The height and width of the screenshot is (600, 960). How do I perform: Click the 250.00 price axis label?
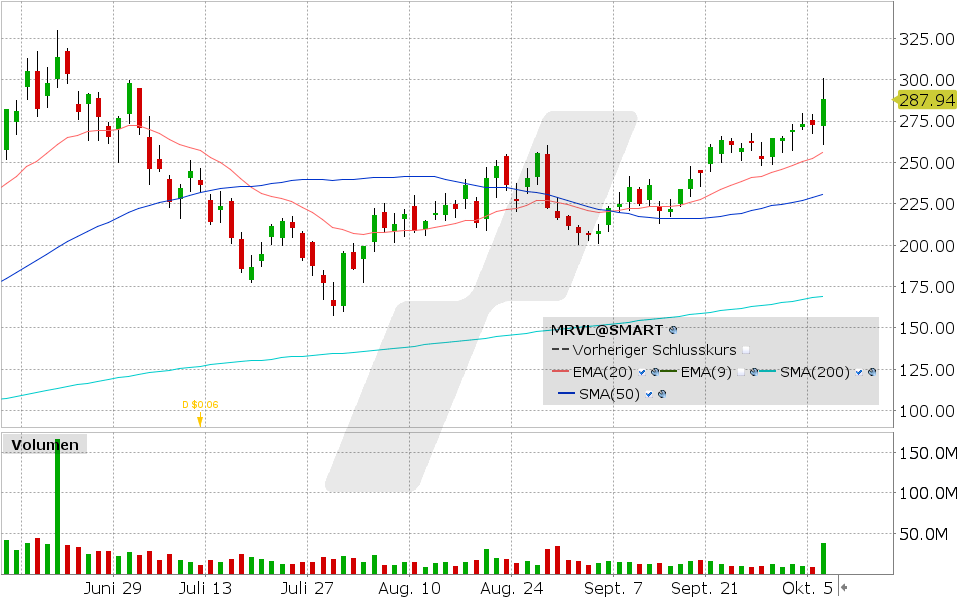coord(926,163)
